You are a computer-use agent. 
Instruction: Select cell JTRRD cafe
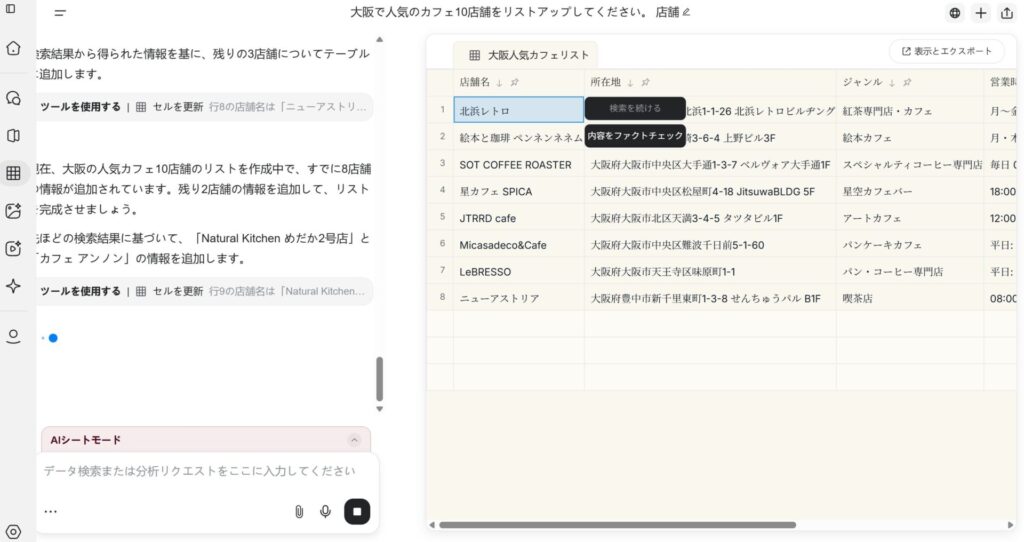coord(519,218)
